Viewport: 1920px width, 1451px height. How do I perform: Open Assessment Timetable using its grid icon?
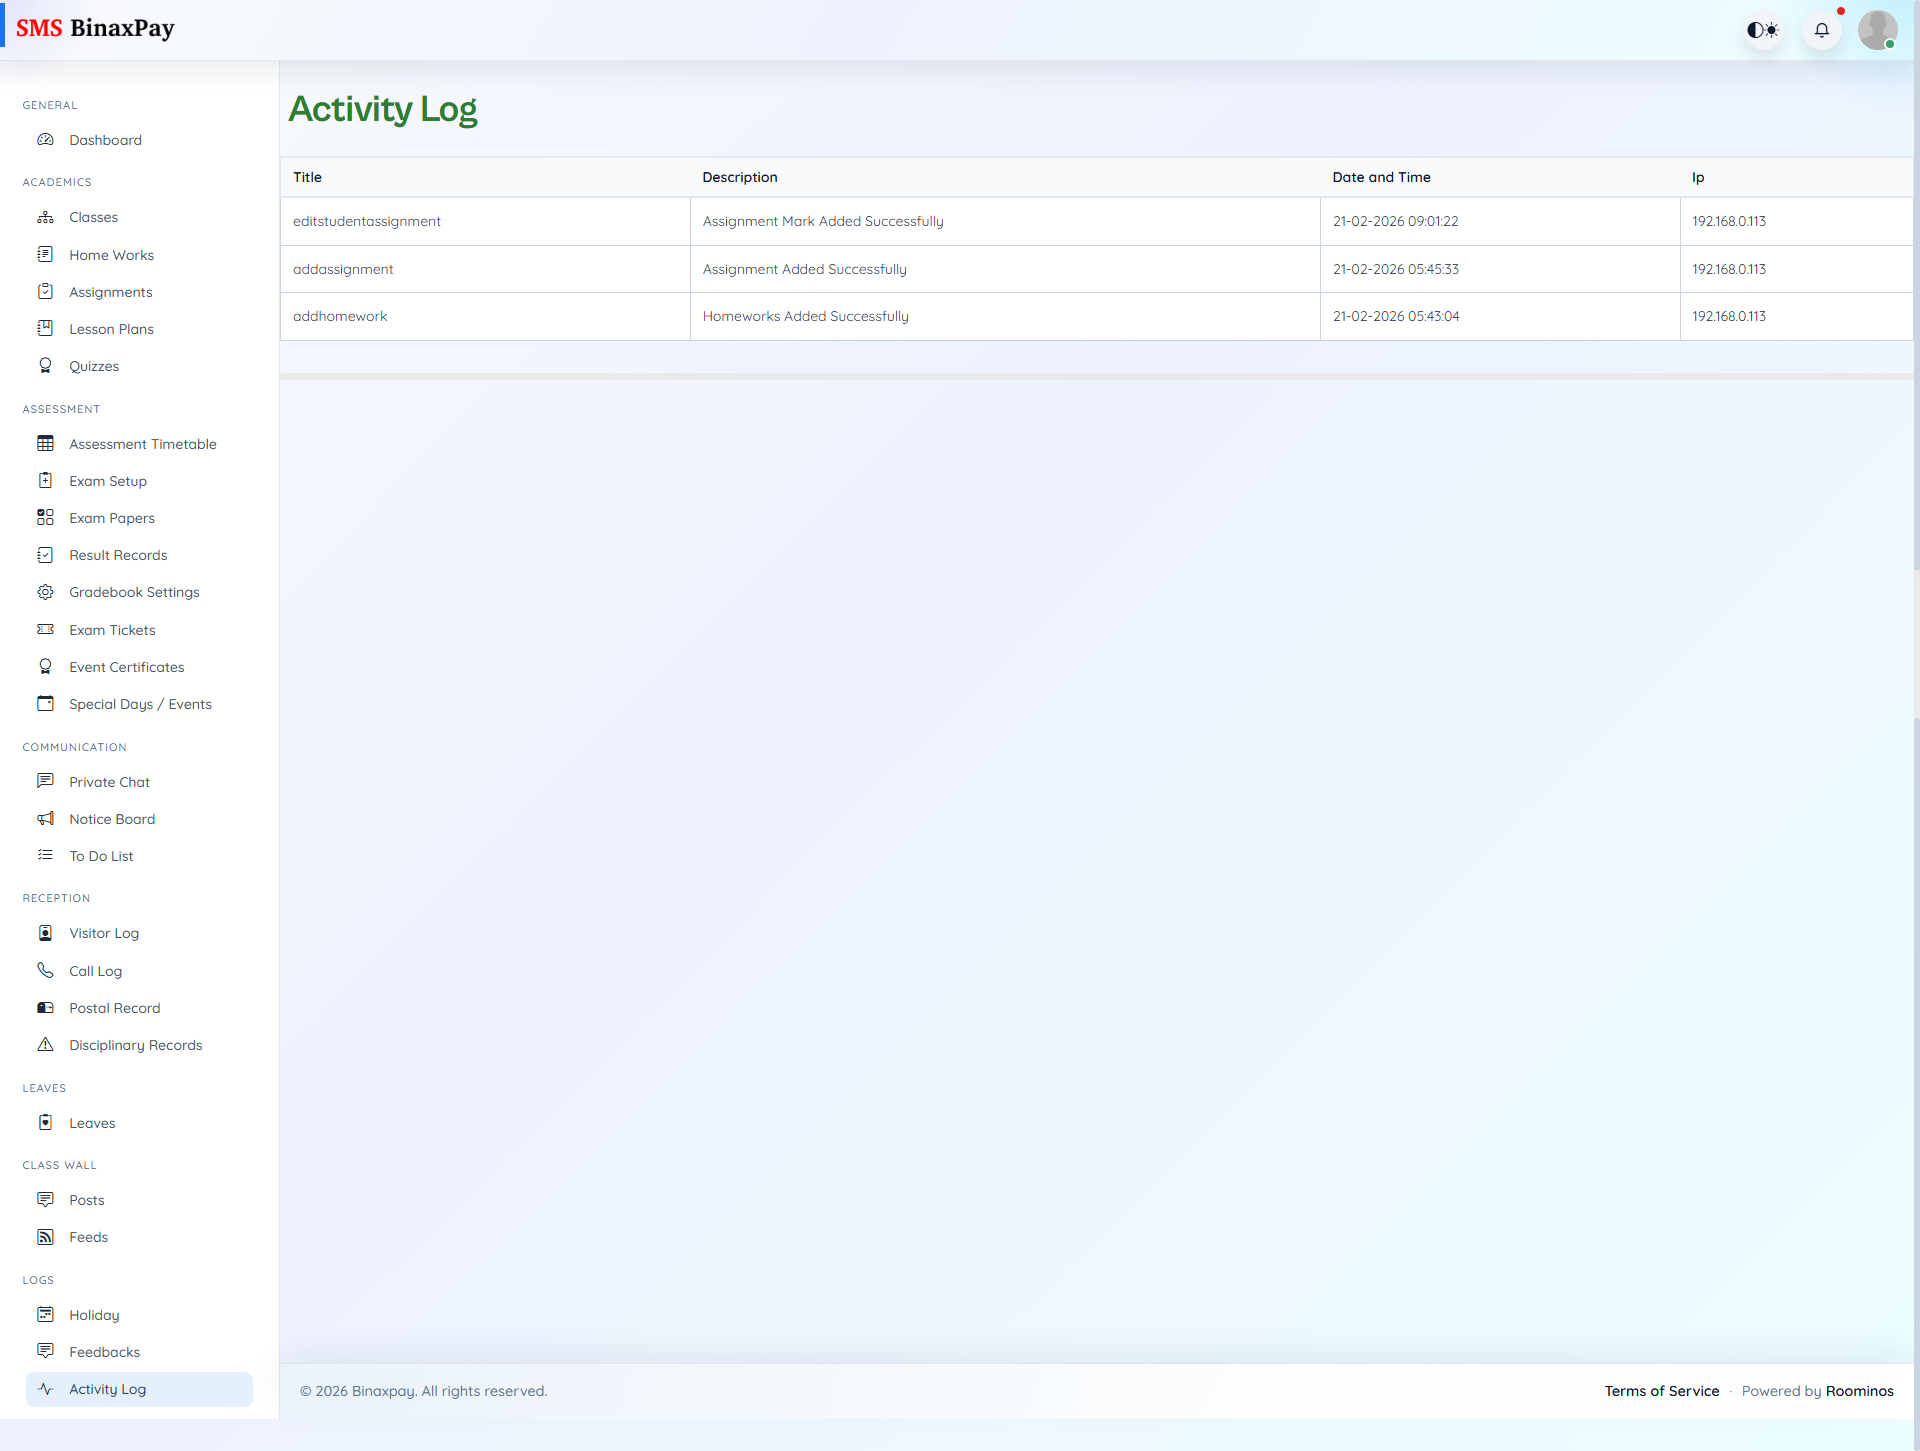tap(46, 443)
